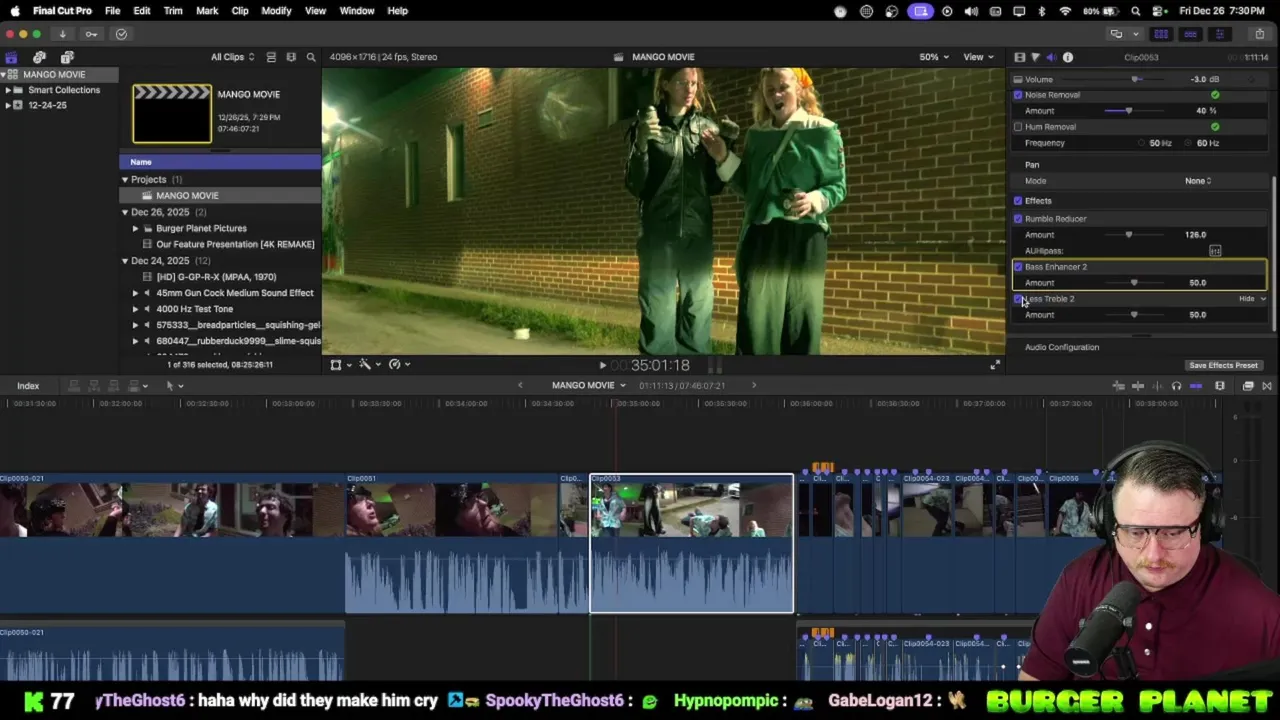Toggle timeline solo headphones icon

click(x=1176, y=386)
